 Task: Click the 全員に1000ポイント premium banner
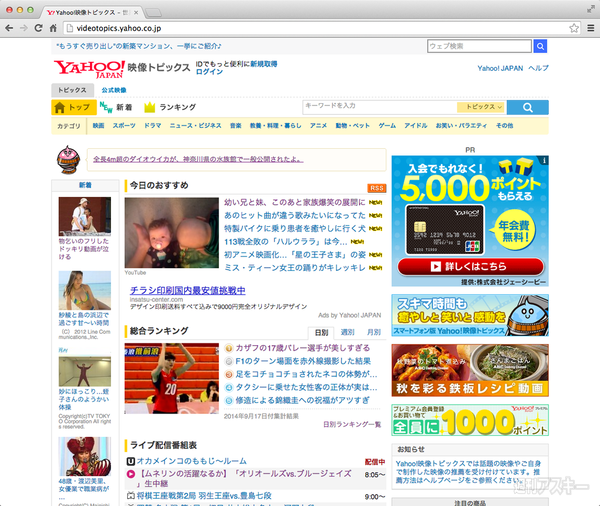[x=470, y=420]
